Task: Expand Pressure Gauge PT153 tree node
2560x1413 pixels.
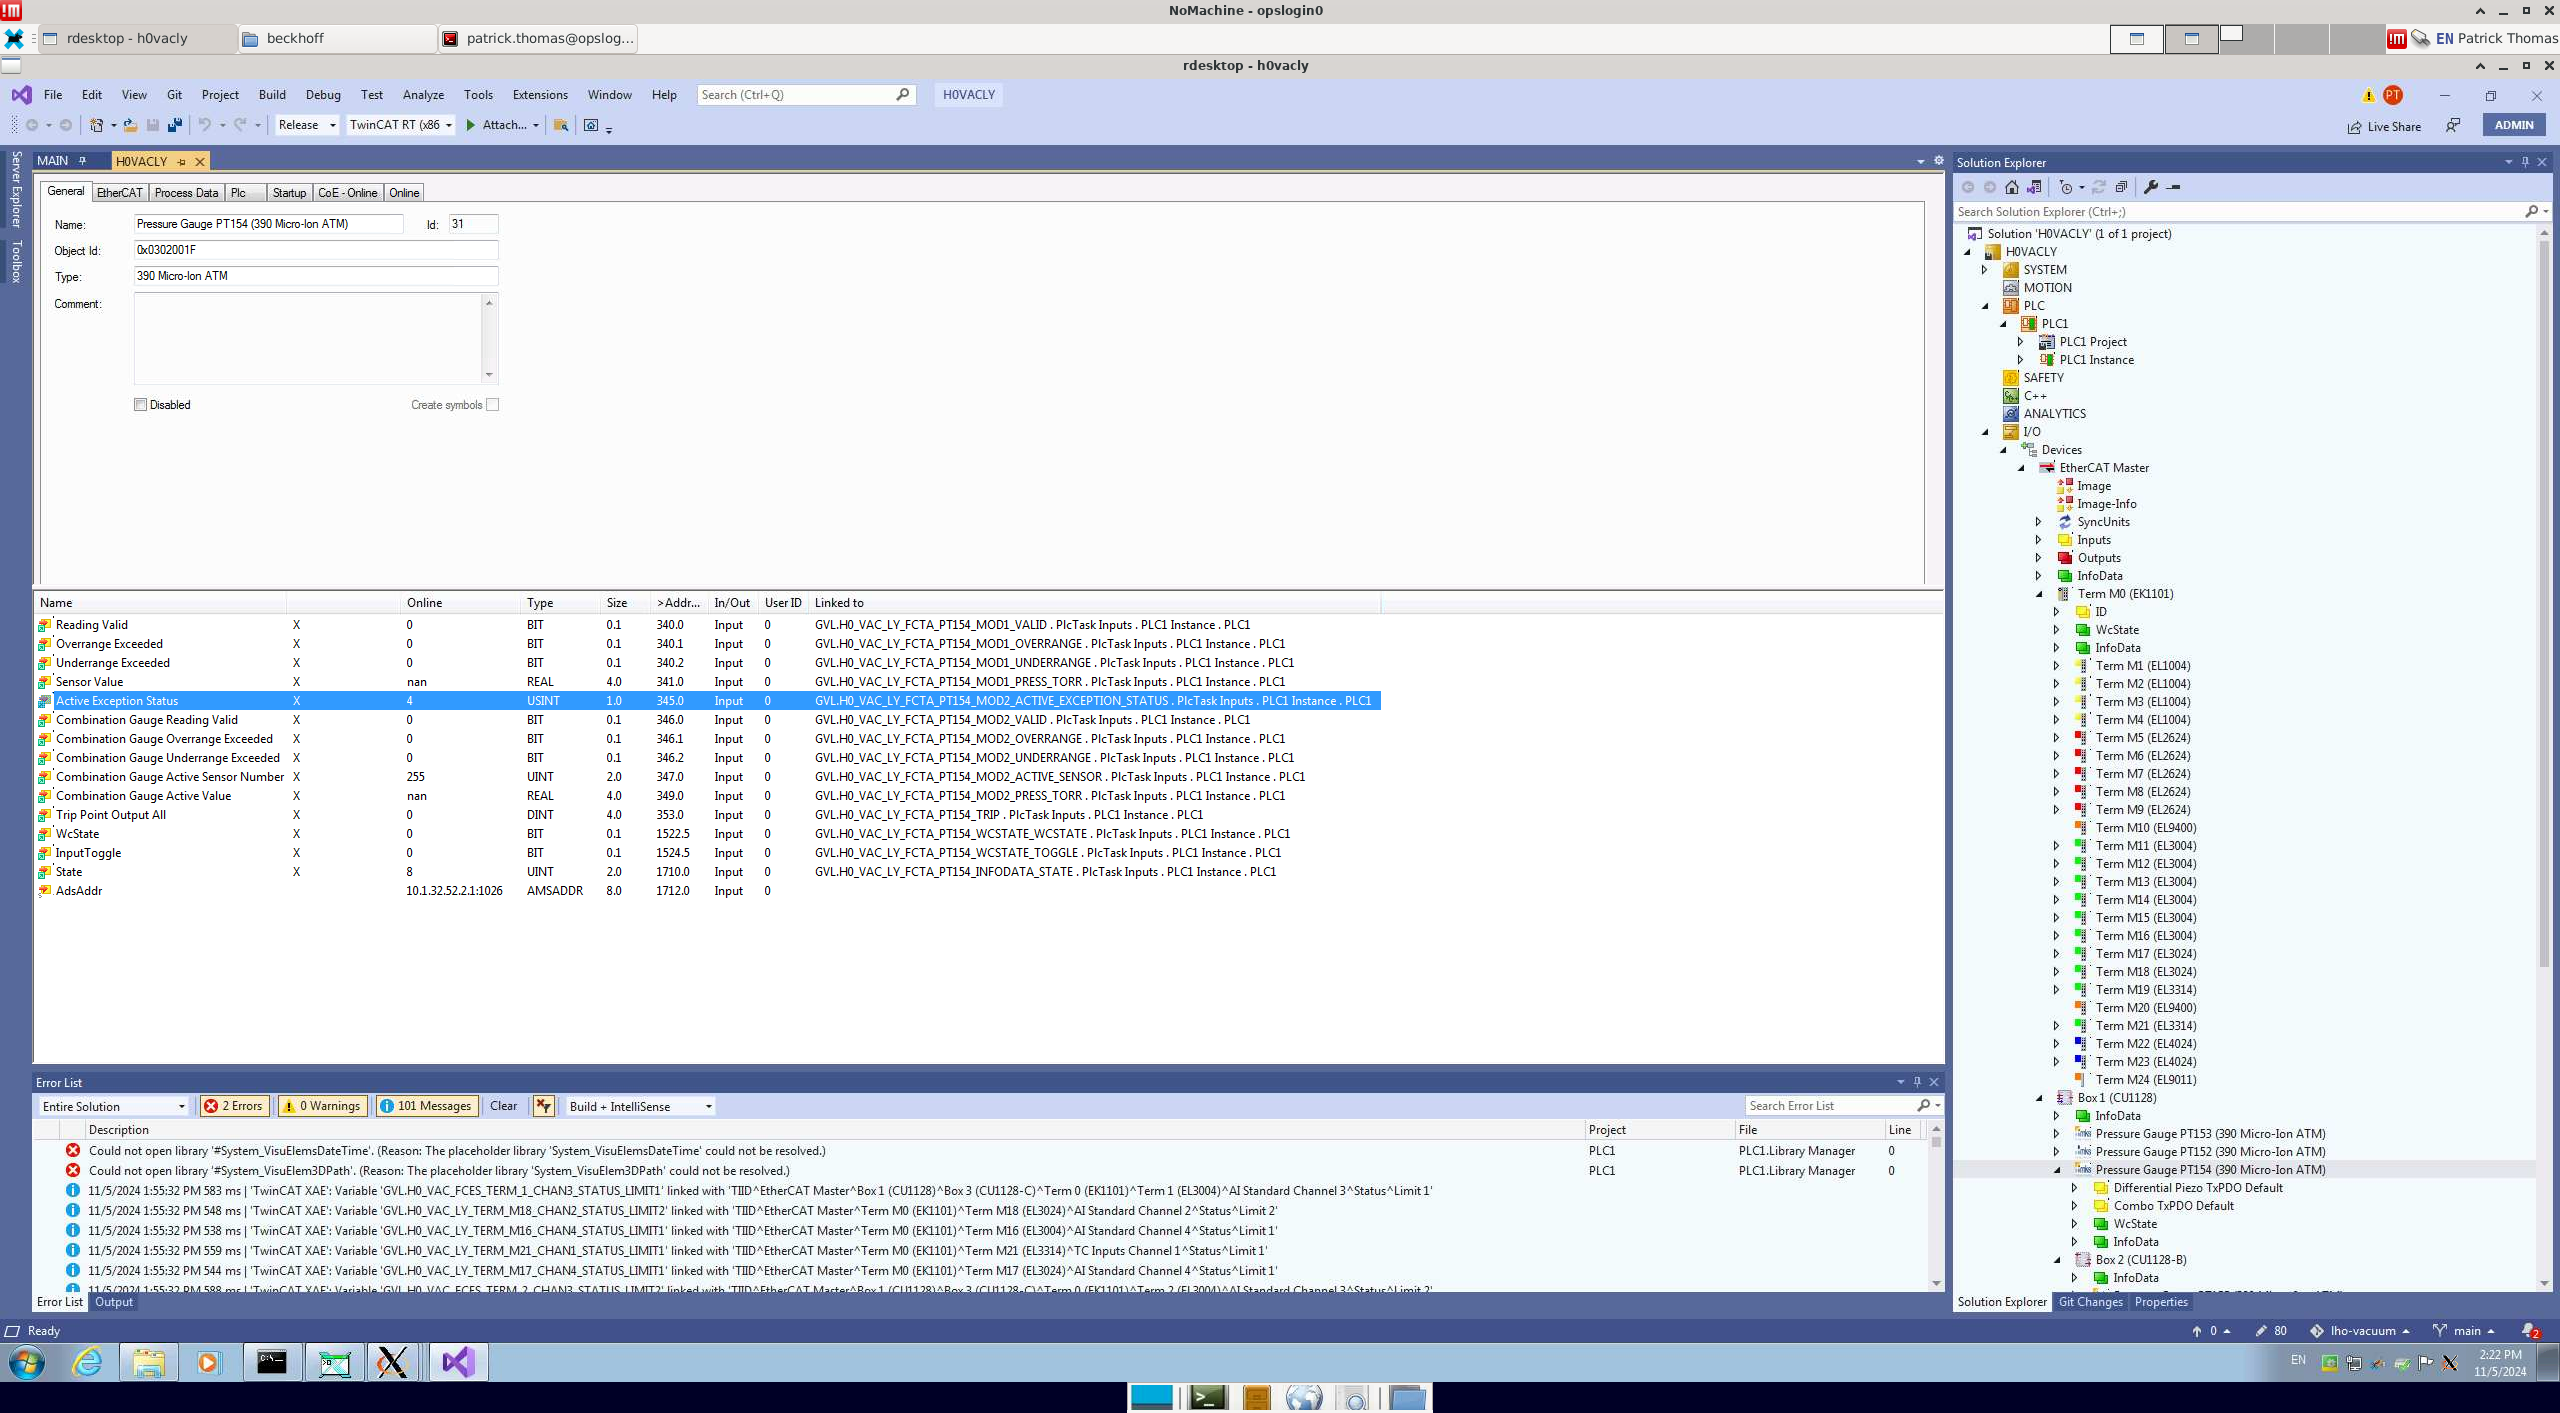Action: point(2057,1134)
